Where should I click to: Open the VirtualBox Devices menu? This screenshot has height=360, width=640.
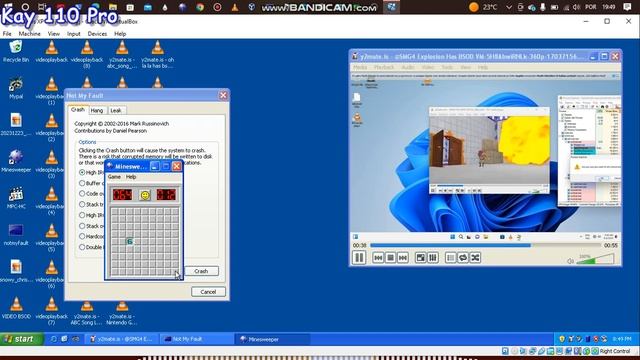coord(97,34)
